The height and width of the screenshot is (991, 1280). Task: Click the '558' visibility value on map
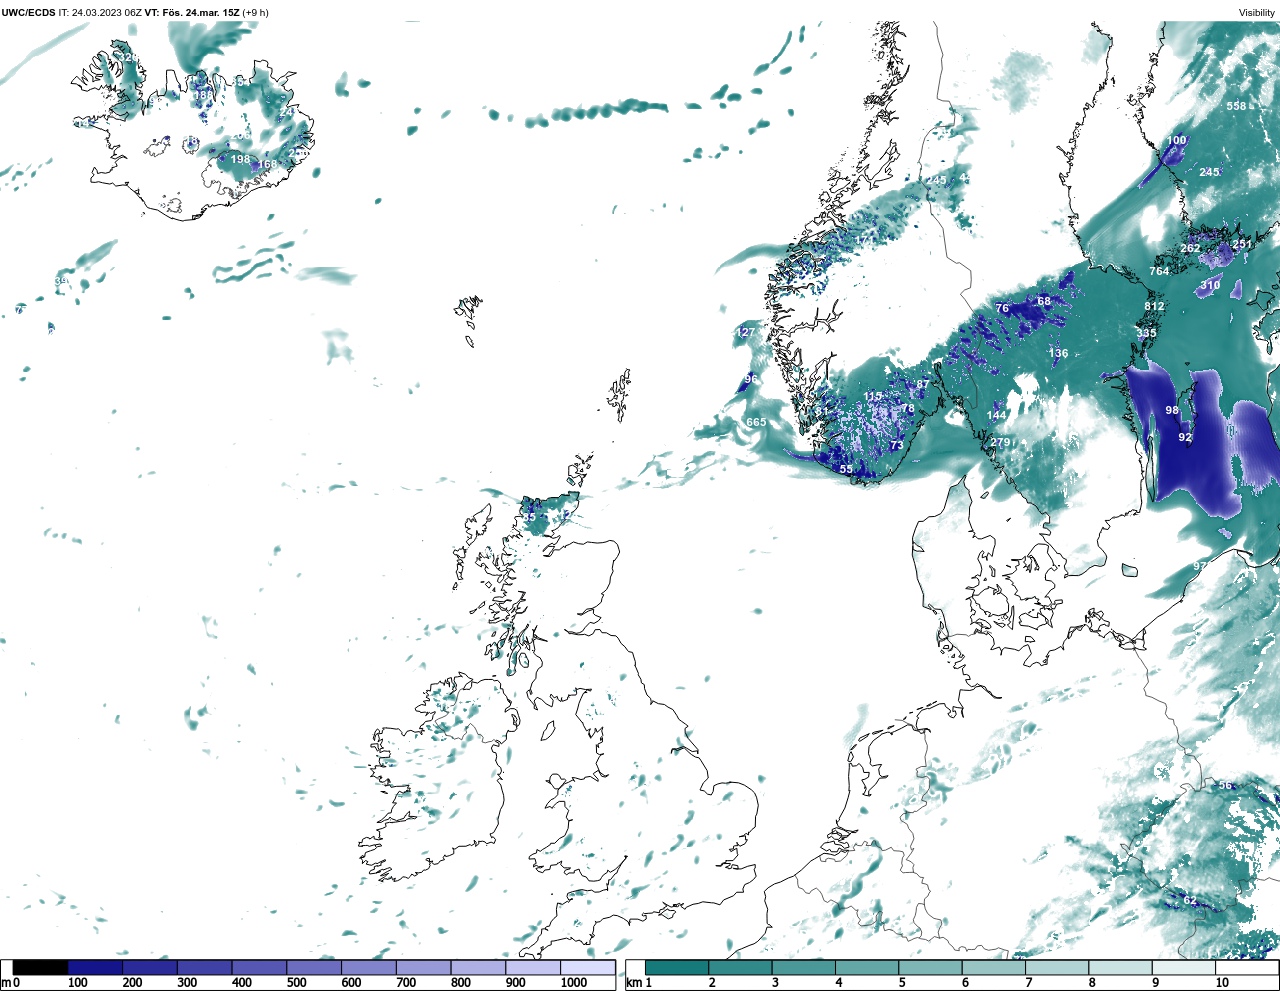1237,106
